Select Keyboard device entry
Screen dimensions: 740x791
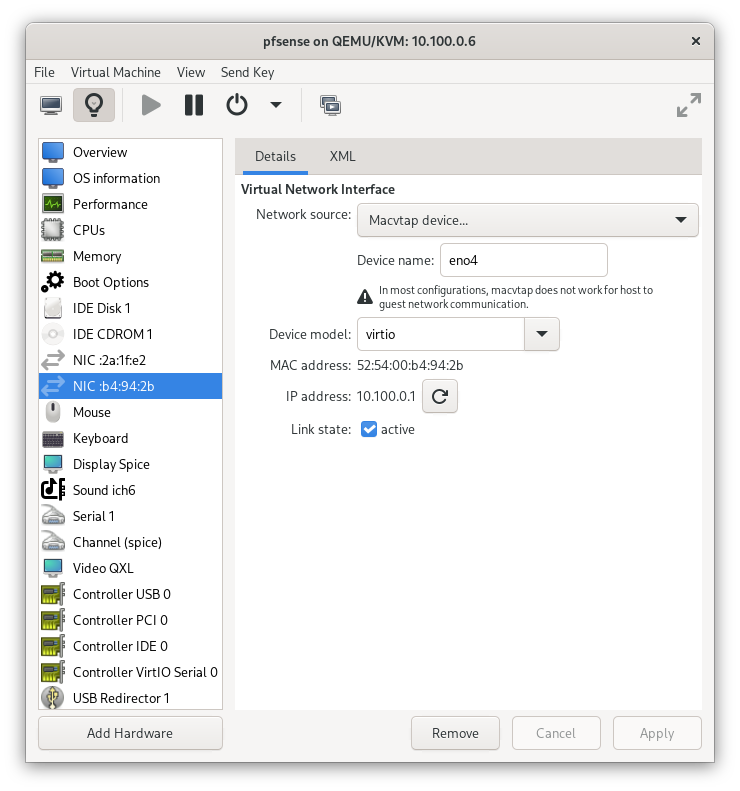131,438
